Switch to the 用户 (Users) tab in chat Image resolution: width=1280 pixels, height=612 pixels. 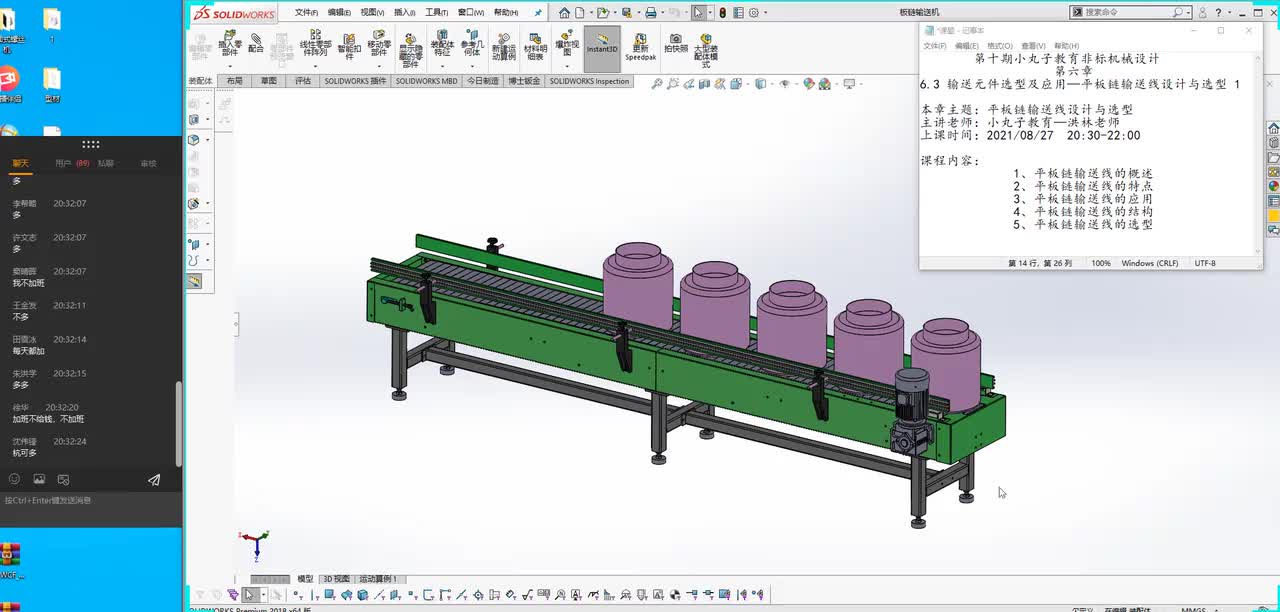(x=72, y=163)
